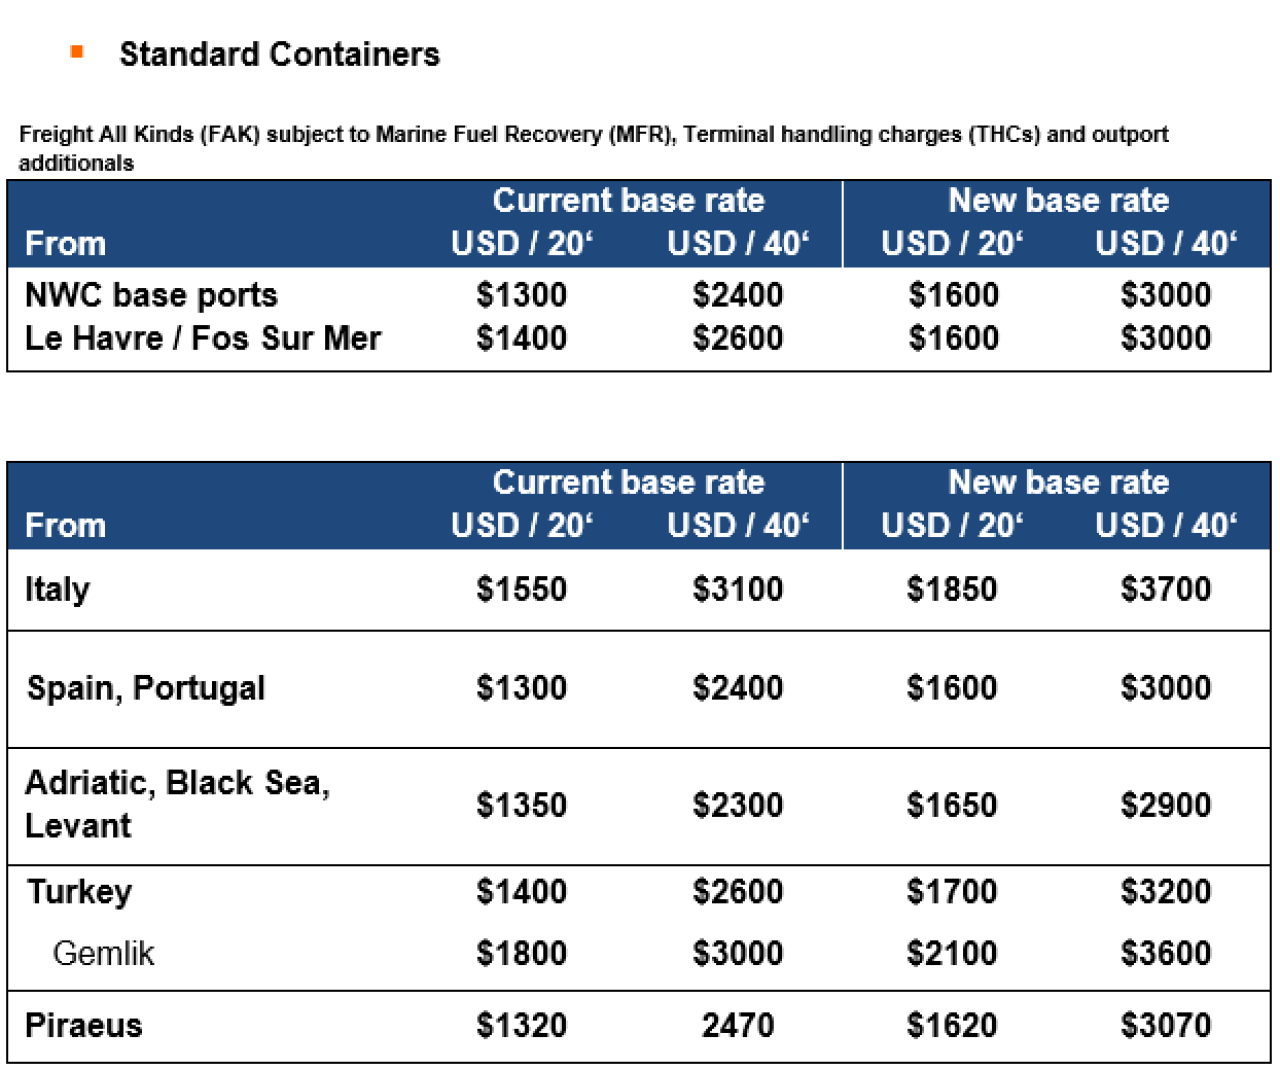
Task: Select the Spain, Portugal row label
Action: click(x=146, y=688)
